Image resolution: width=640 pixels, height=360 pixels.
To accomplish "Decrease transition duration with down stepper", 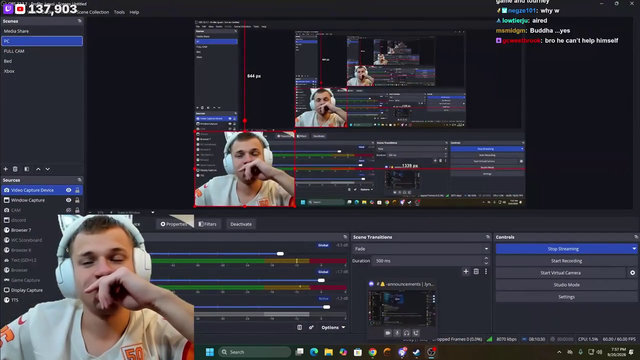I will 486,263.
